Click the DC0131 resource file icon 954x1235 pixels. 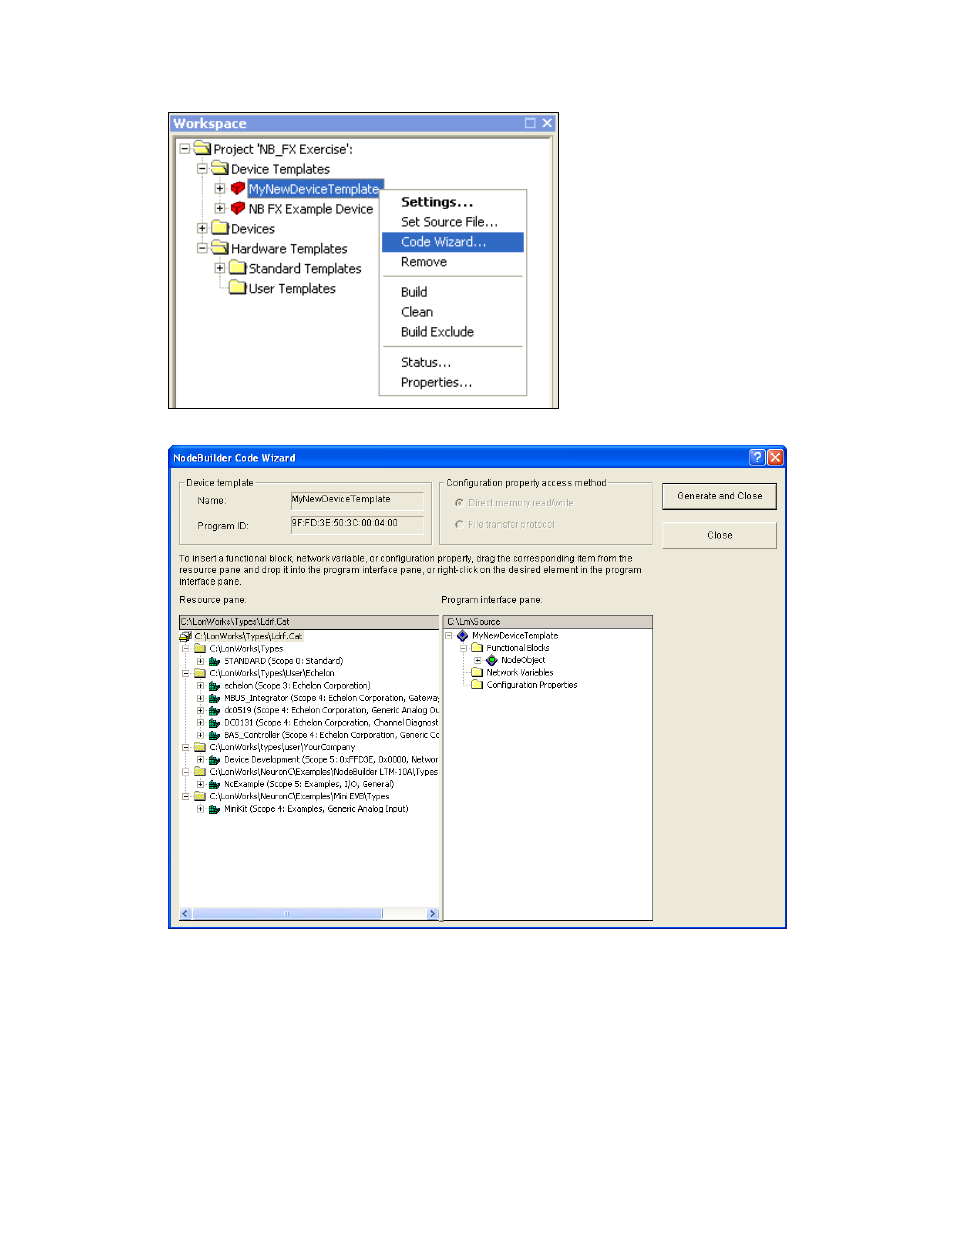214,722
